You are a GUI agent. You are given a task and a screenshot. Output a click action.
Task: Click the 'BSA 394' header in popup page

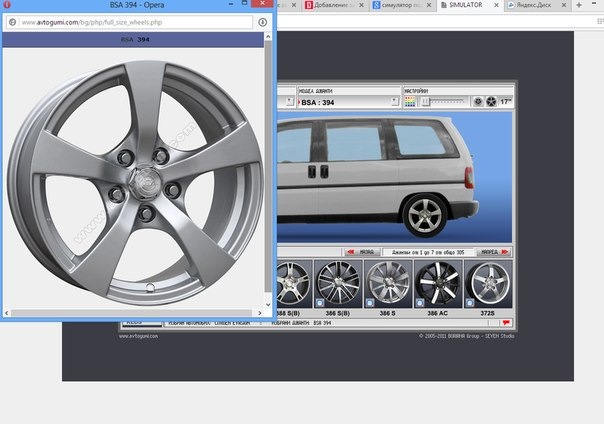pos(135,39)
